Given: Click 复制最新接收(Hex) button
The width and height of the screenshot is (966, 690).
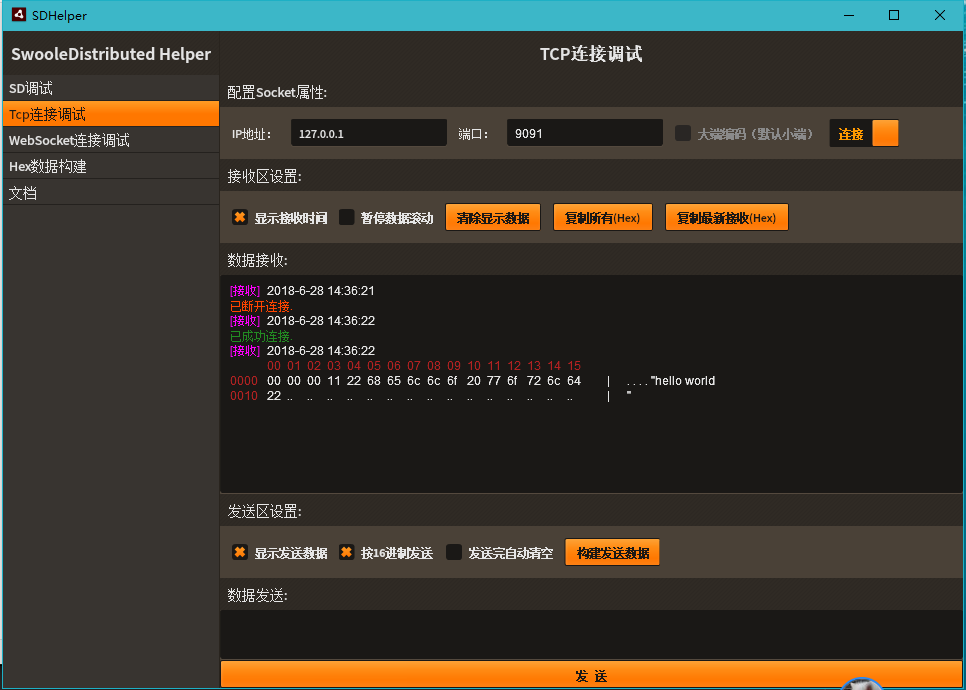Looking at the screenshot, I should tap(726, 217).
